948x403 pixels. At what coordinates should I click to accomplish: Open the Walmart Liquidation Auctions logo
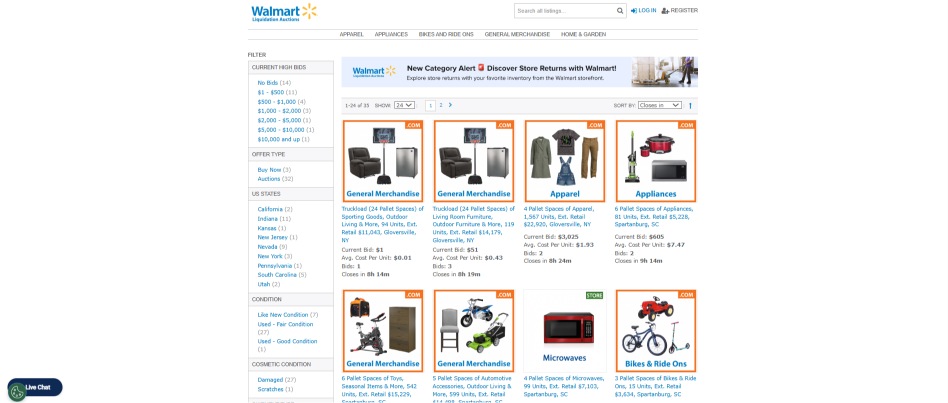tap(284, 12)
